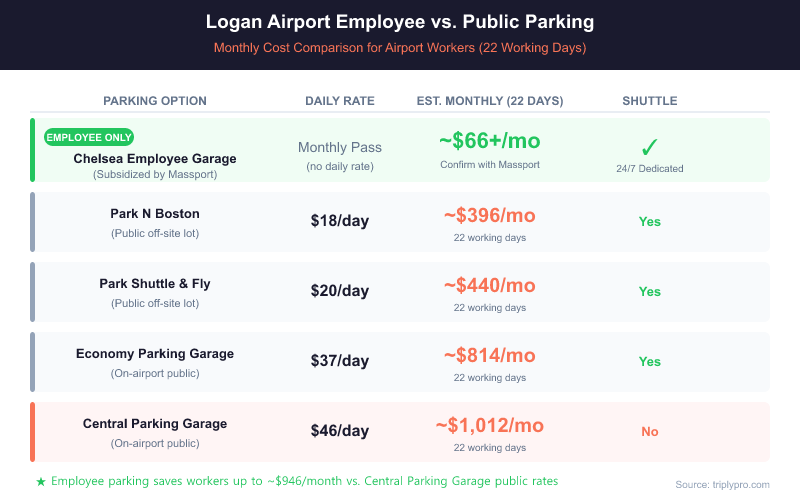Select the Park N Boston row title

click(155, 213)
